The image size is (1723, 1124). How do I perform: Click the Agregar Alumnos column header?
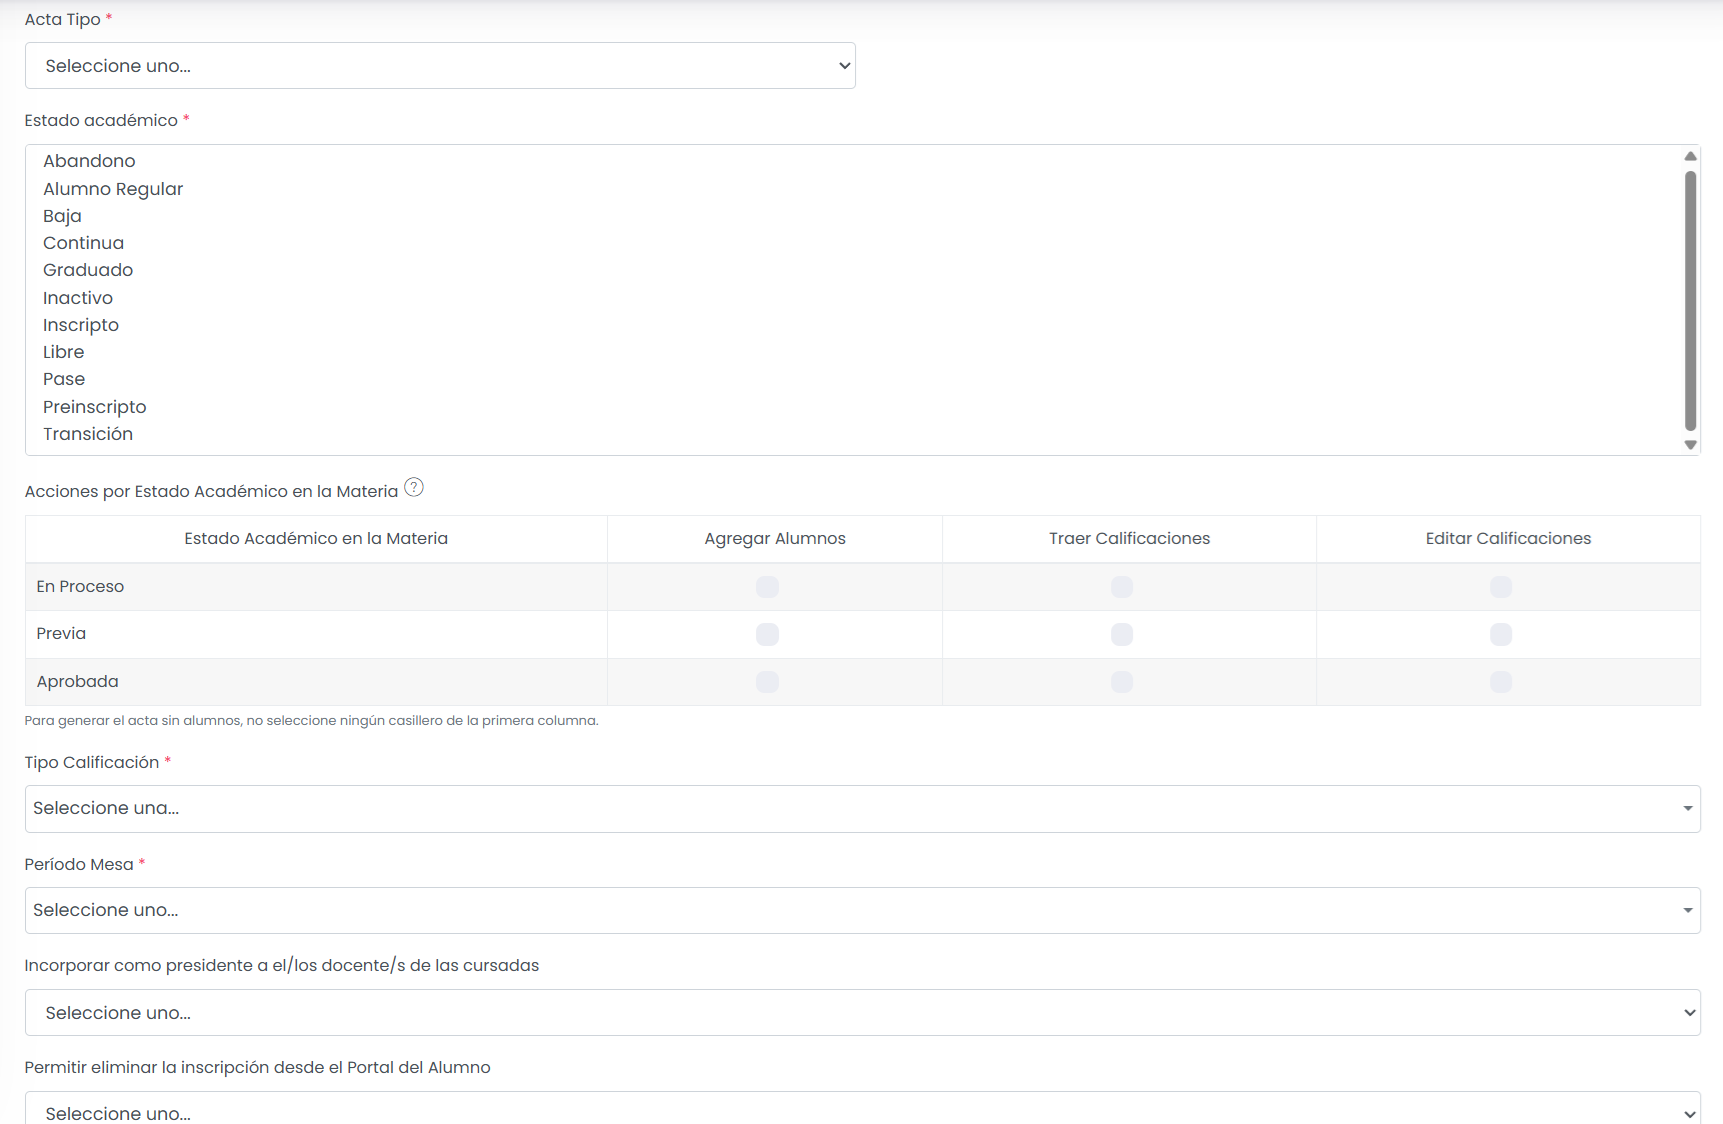[x=775, y=539]
